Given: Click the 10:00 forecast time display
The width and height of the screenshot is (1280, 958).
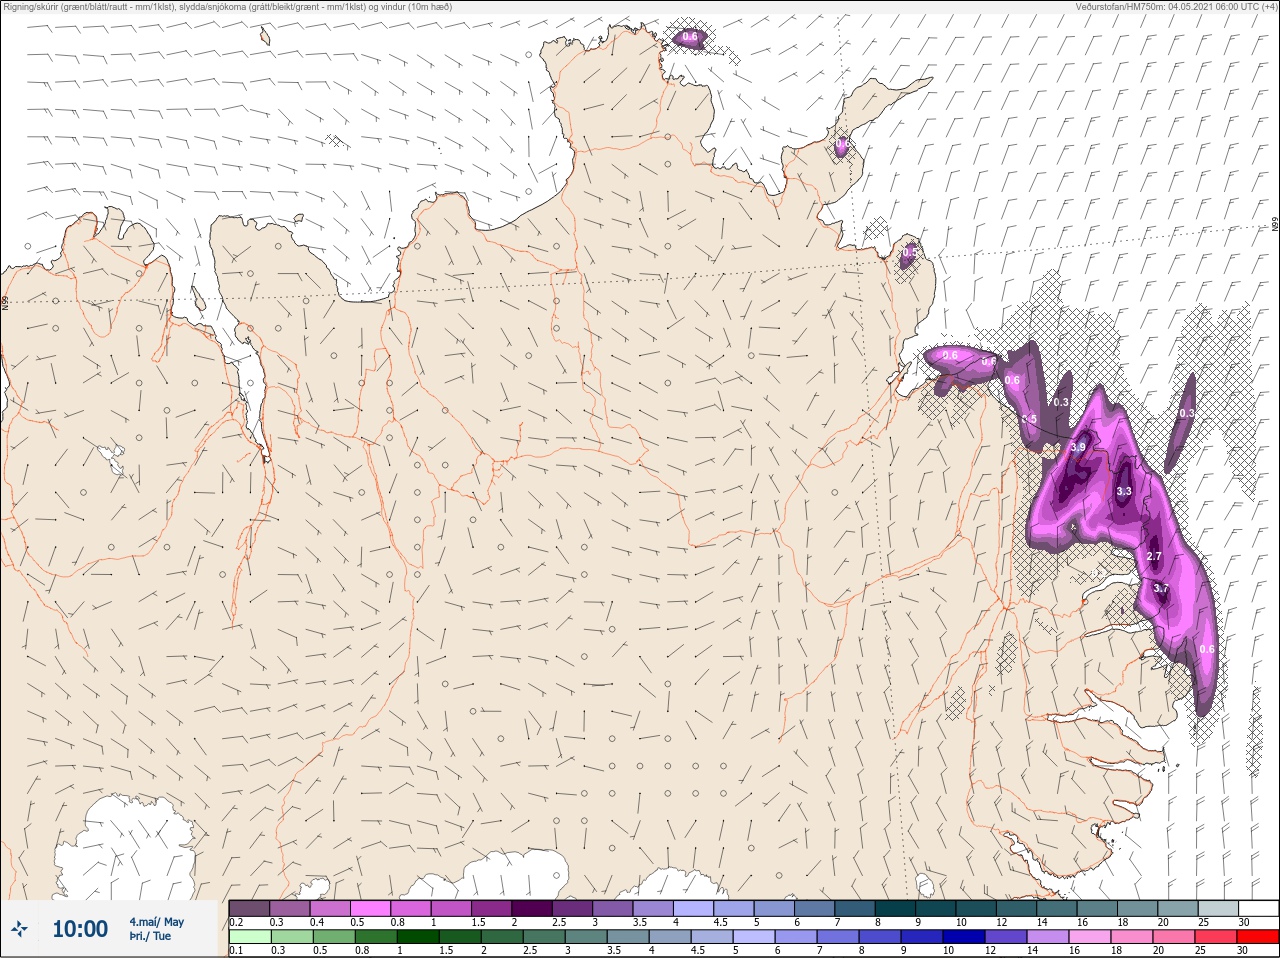Looking at the screenshot, I should [x=80, y=929].
